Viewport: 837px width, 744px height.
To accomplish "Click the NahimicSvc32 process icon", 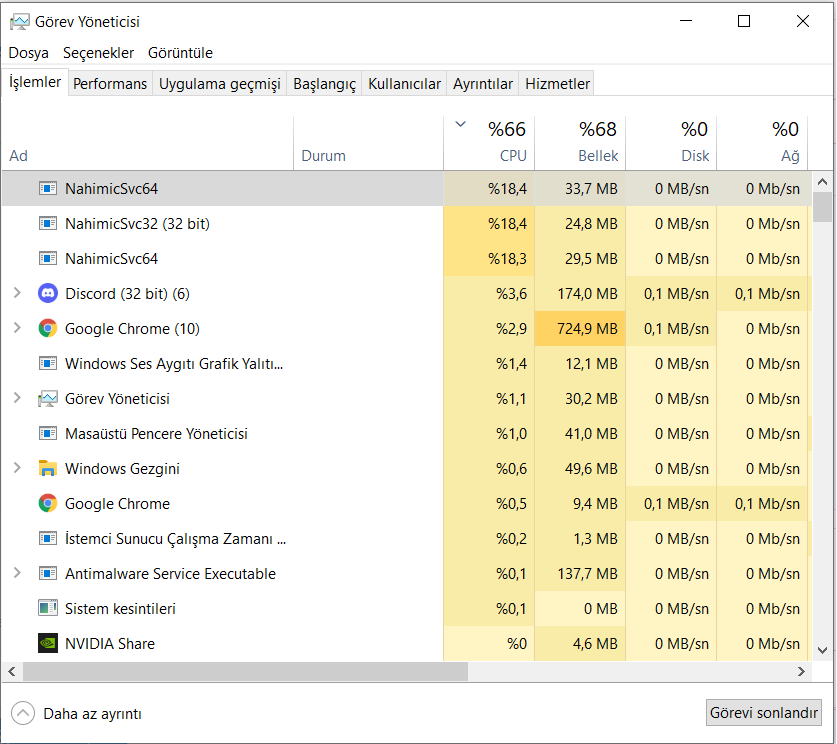I will point(47,224).
